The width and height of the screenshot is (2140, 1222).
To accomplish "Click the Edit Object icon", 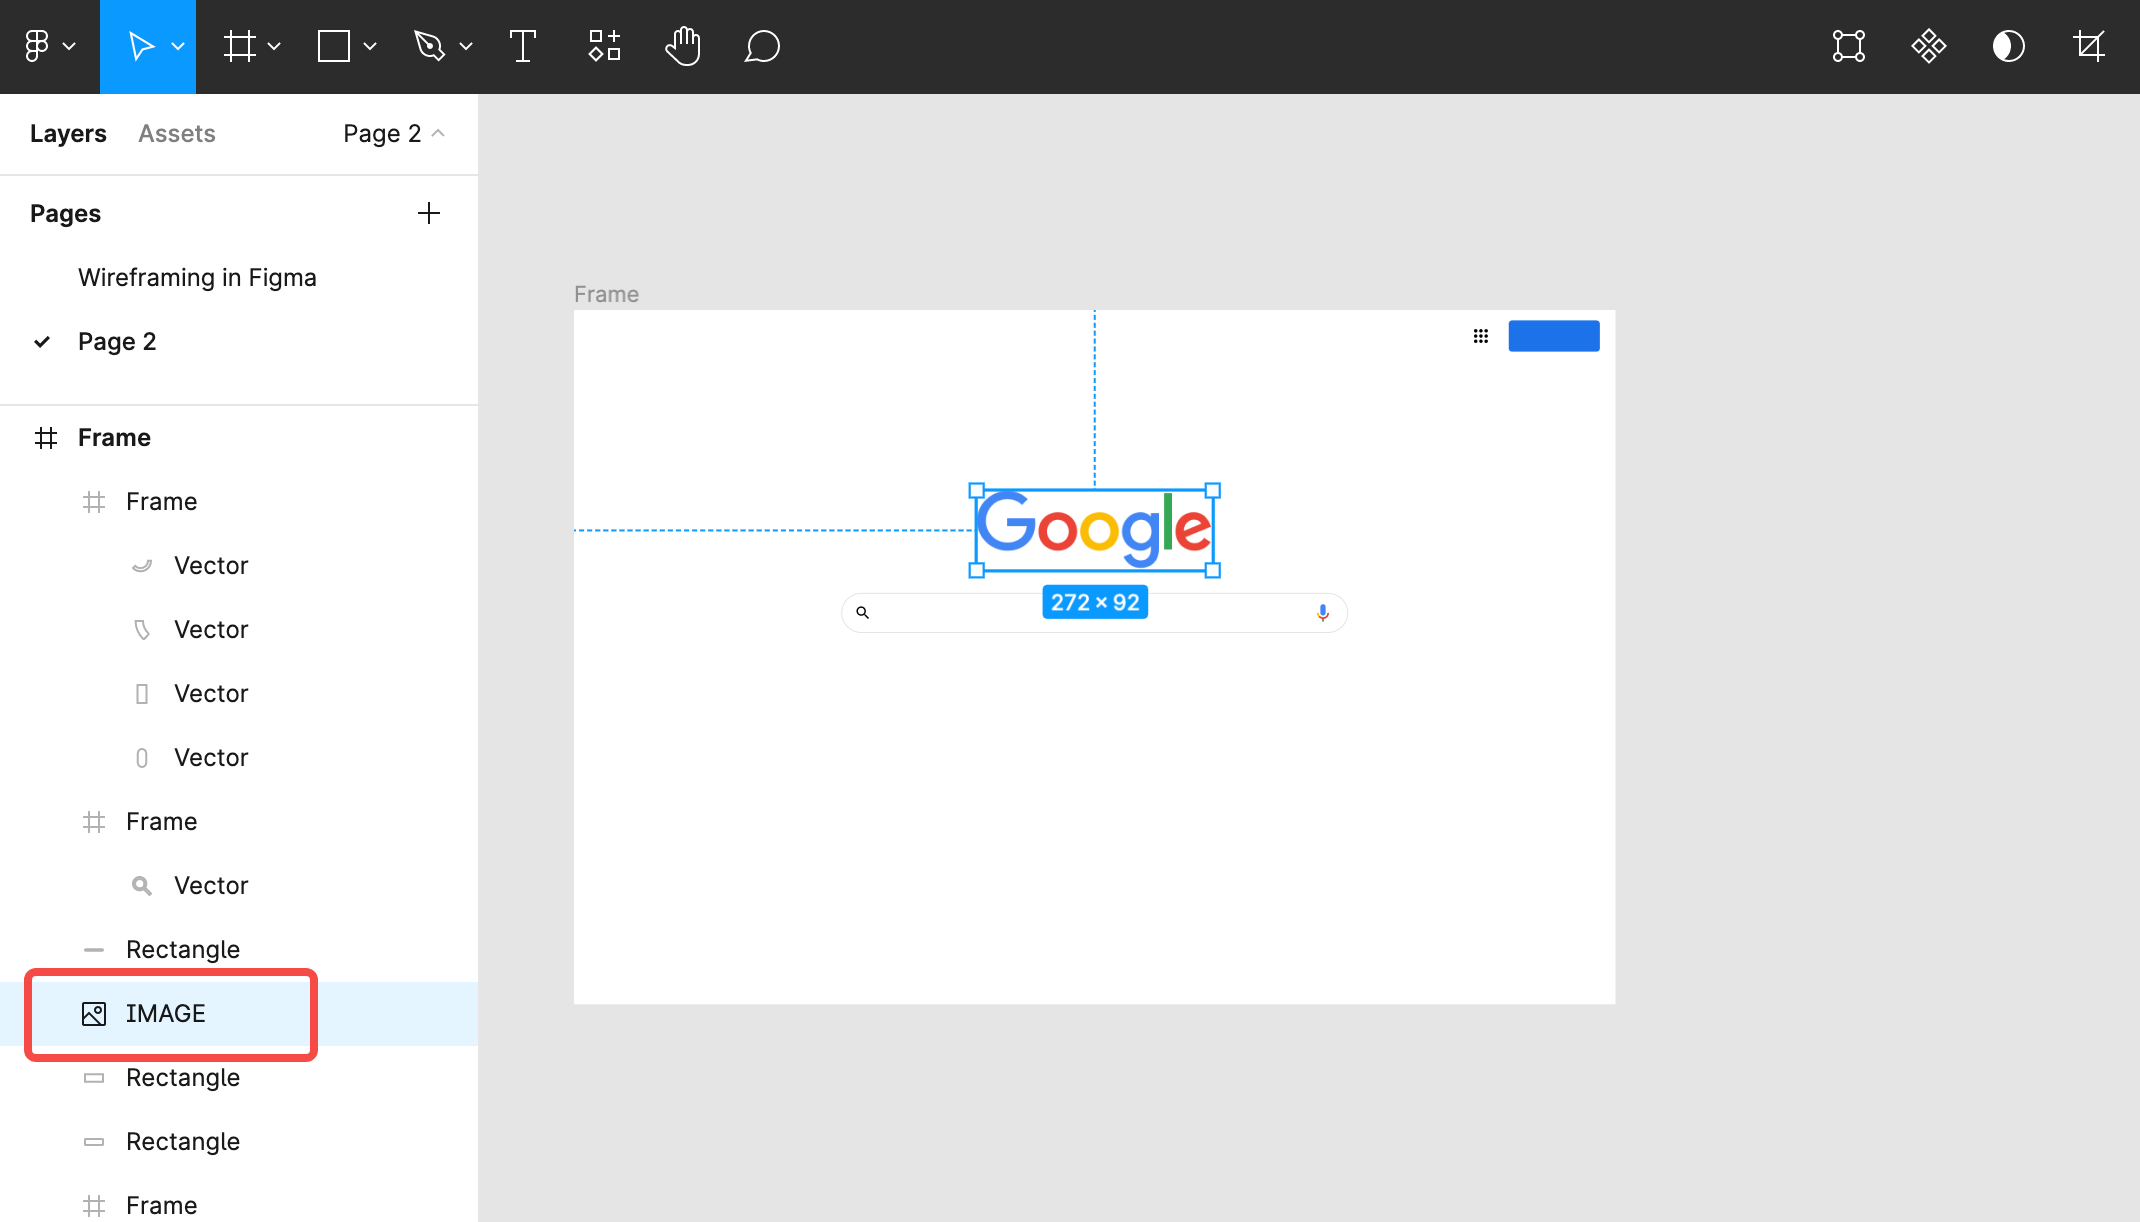I will (1848, 46).
